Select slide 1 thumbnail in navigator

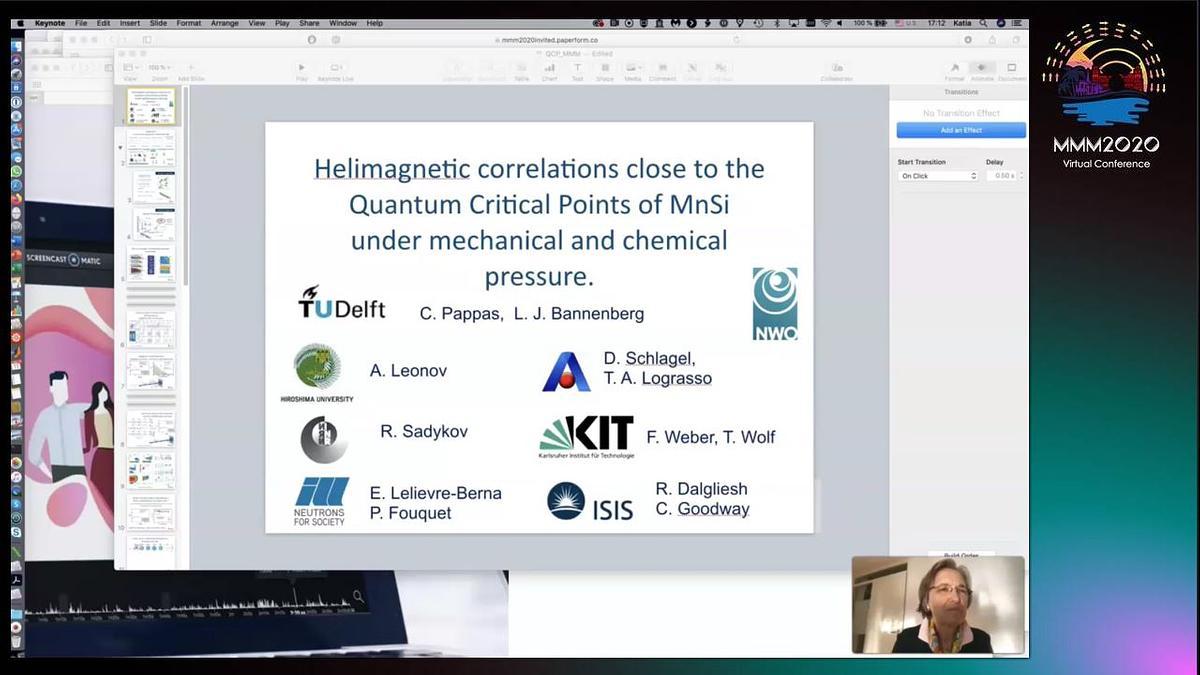coord(151,106)
